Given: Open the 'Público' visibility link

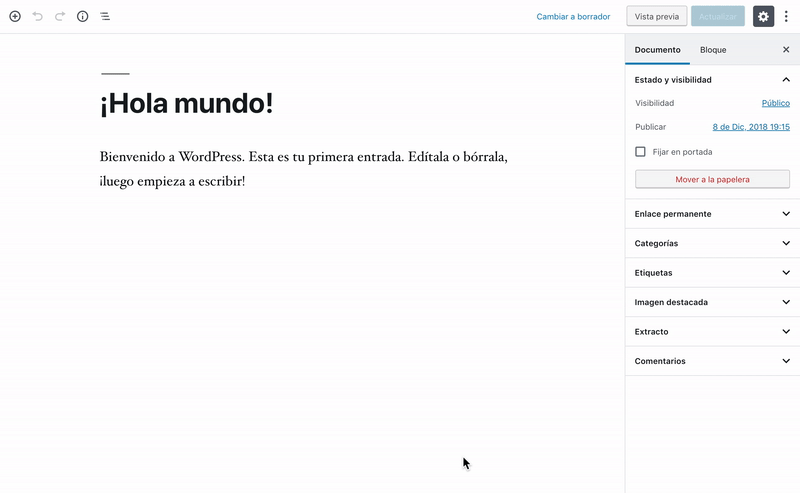Looking at the screenshot, I should pos(775,103).
